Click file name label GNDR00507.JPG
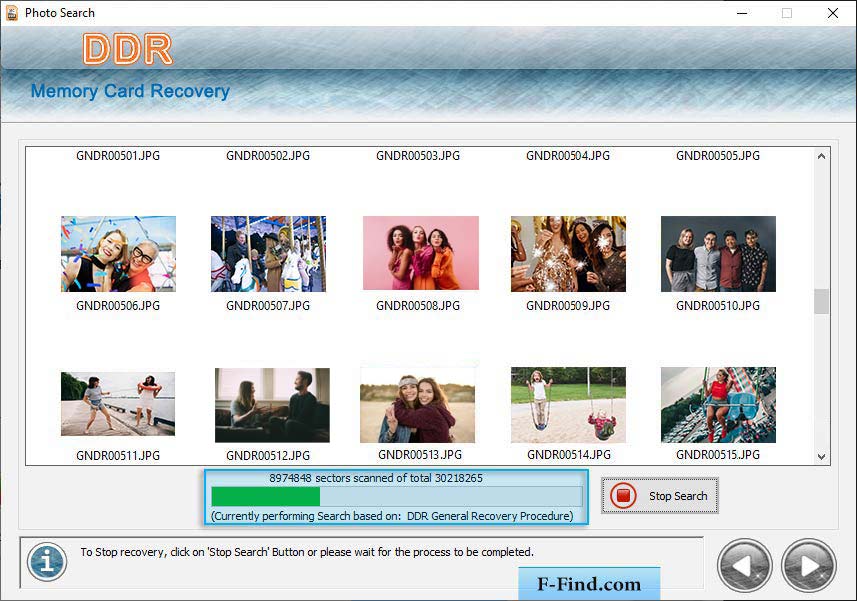Screen dimensions: 857x601 [x=268, y=305]
